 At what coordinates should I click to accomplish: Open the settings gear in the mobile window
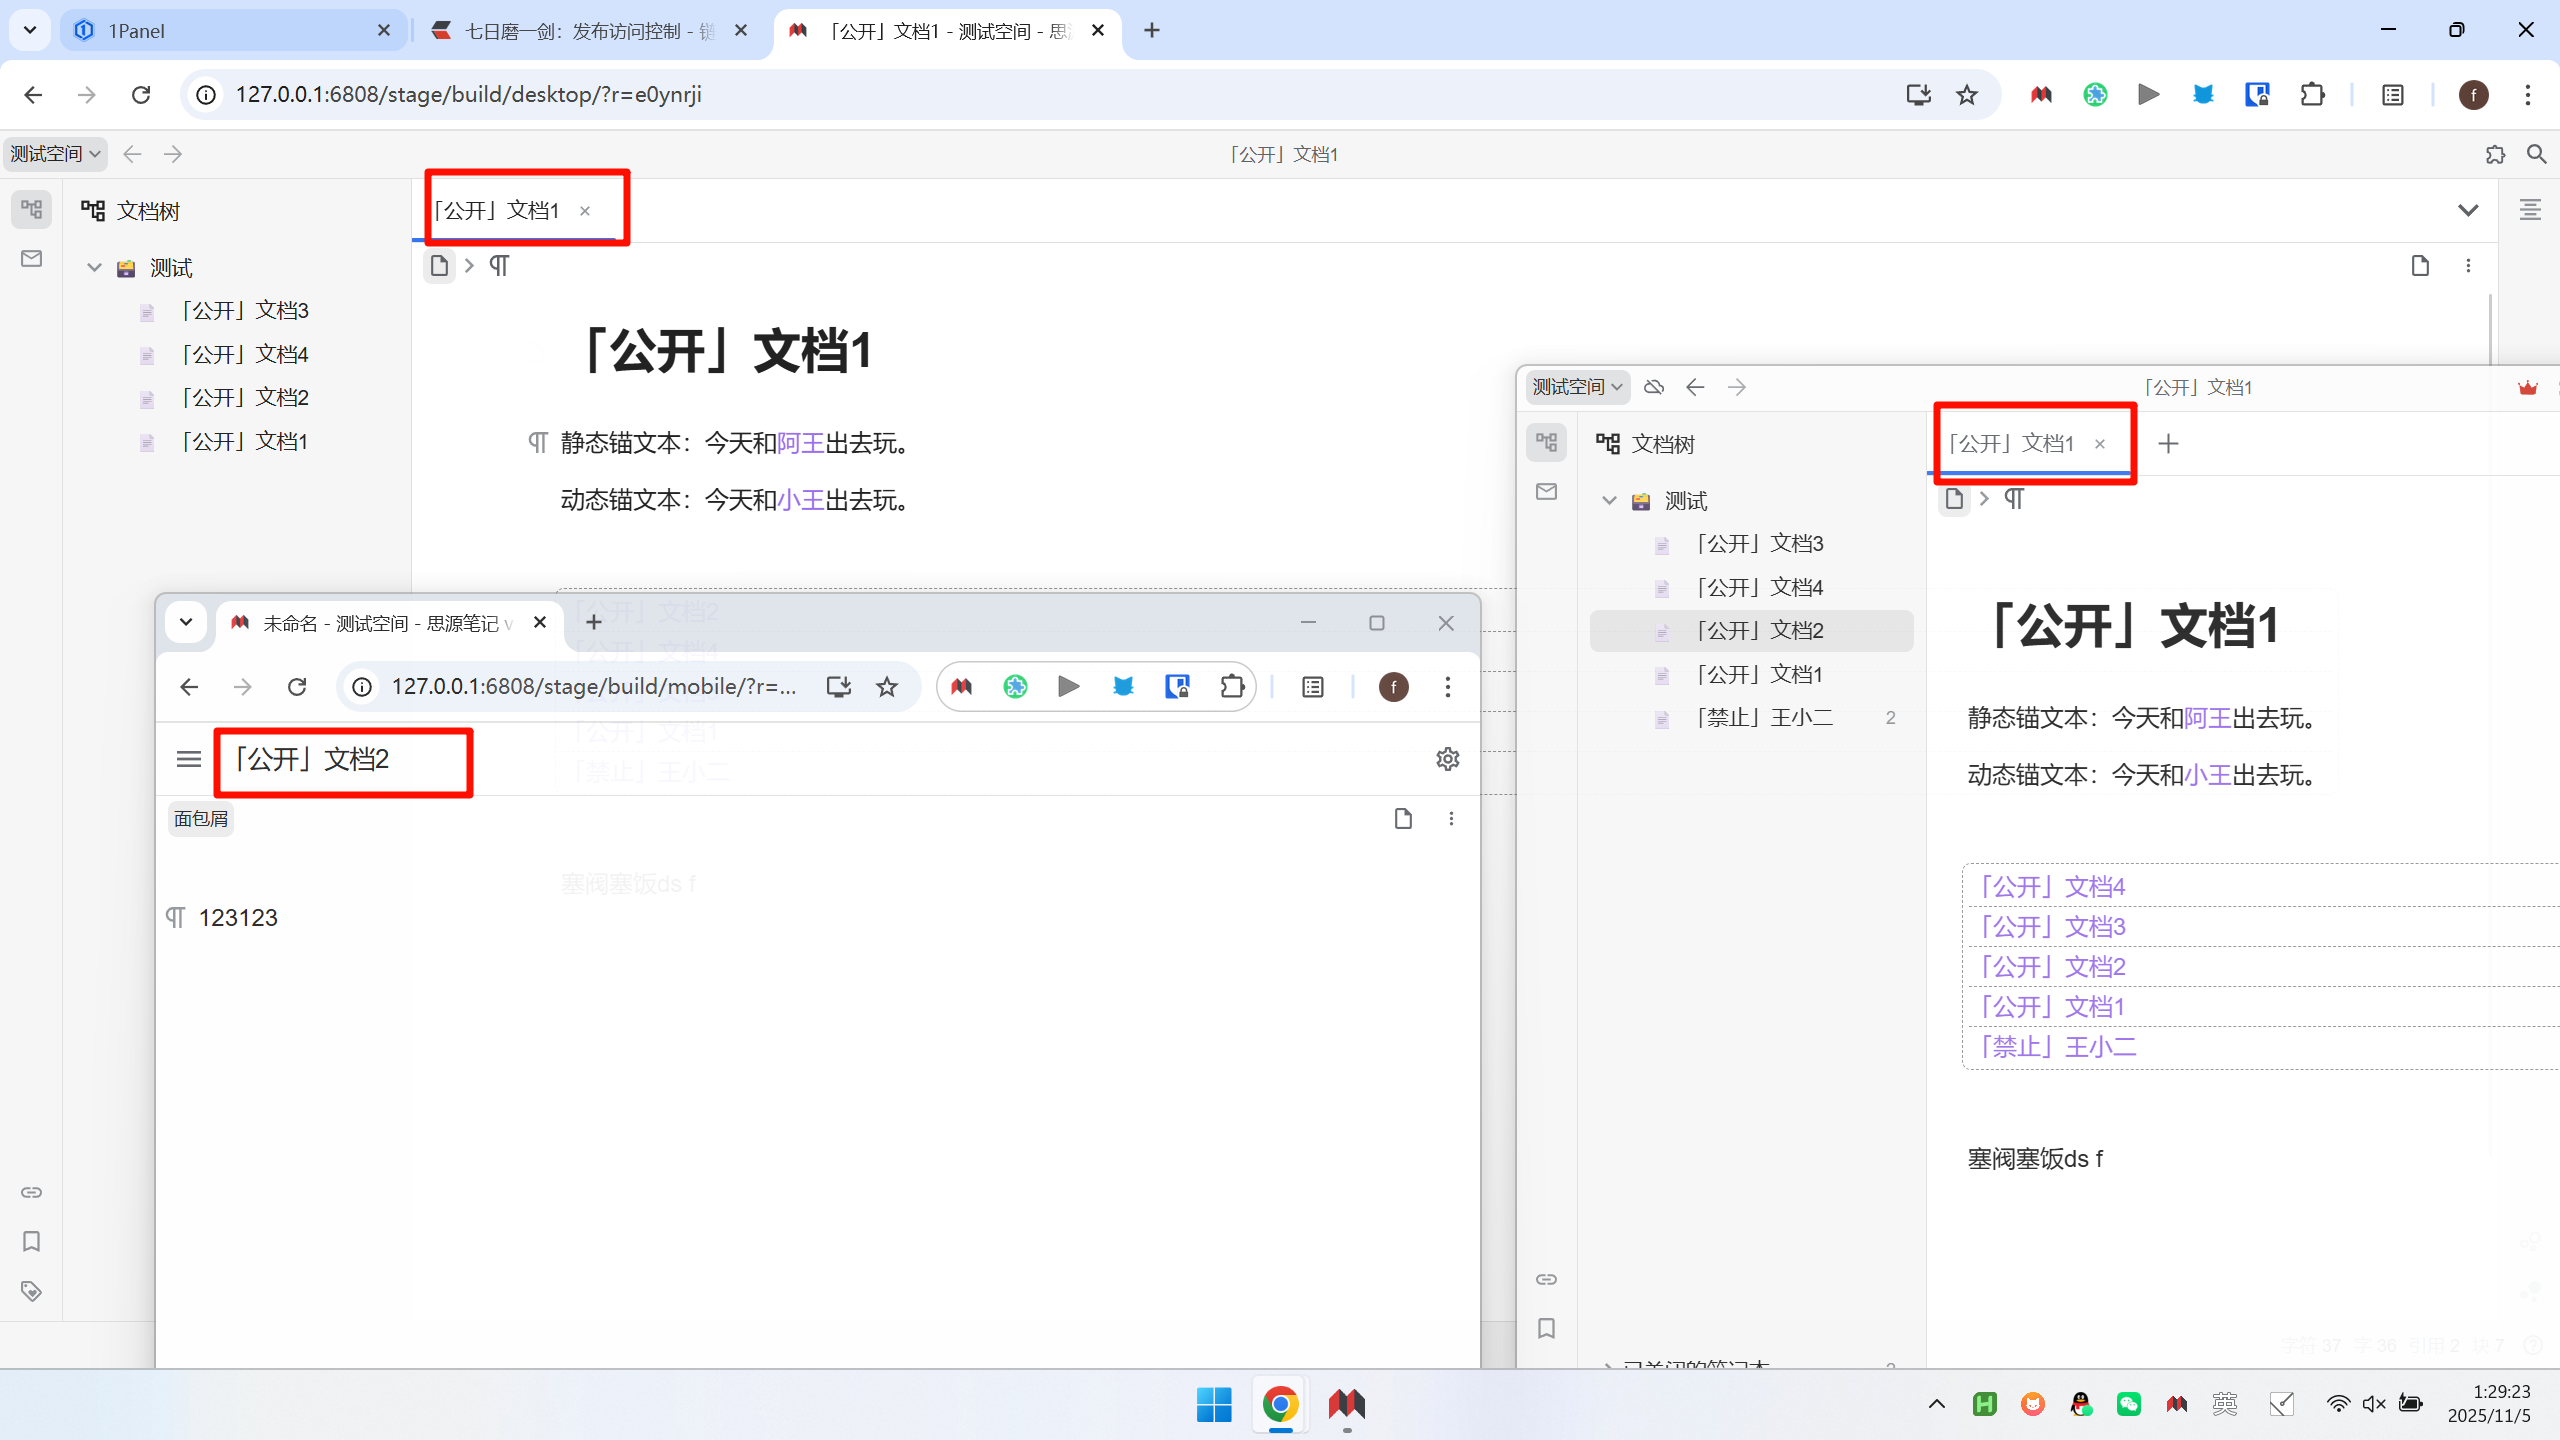(1447, 758)
